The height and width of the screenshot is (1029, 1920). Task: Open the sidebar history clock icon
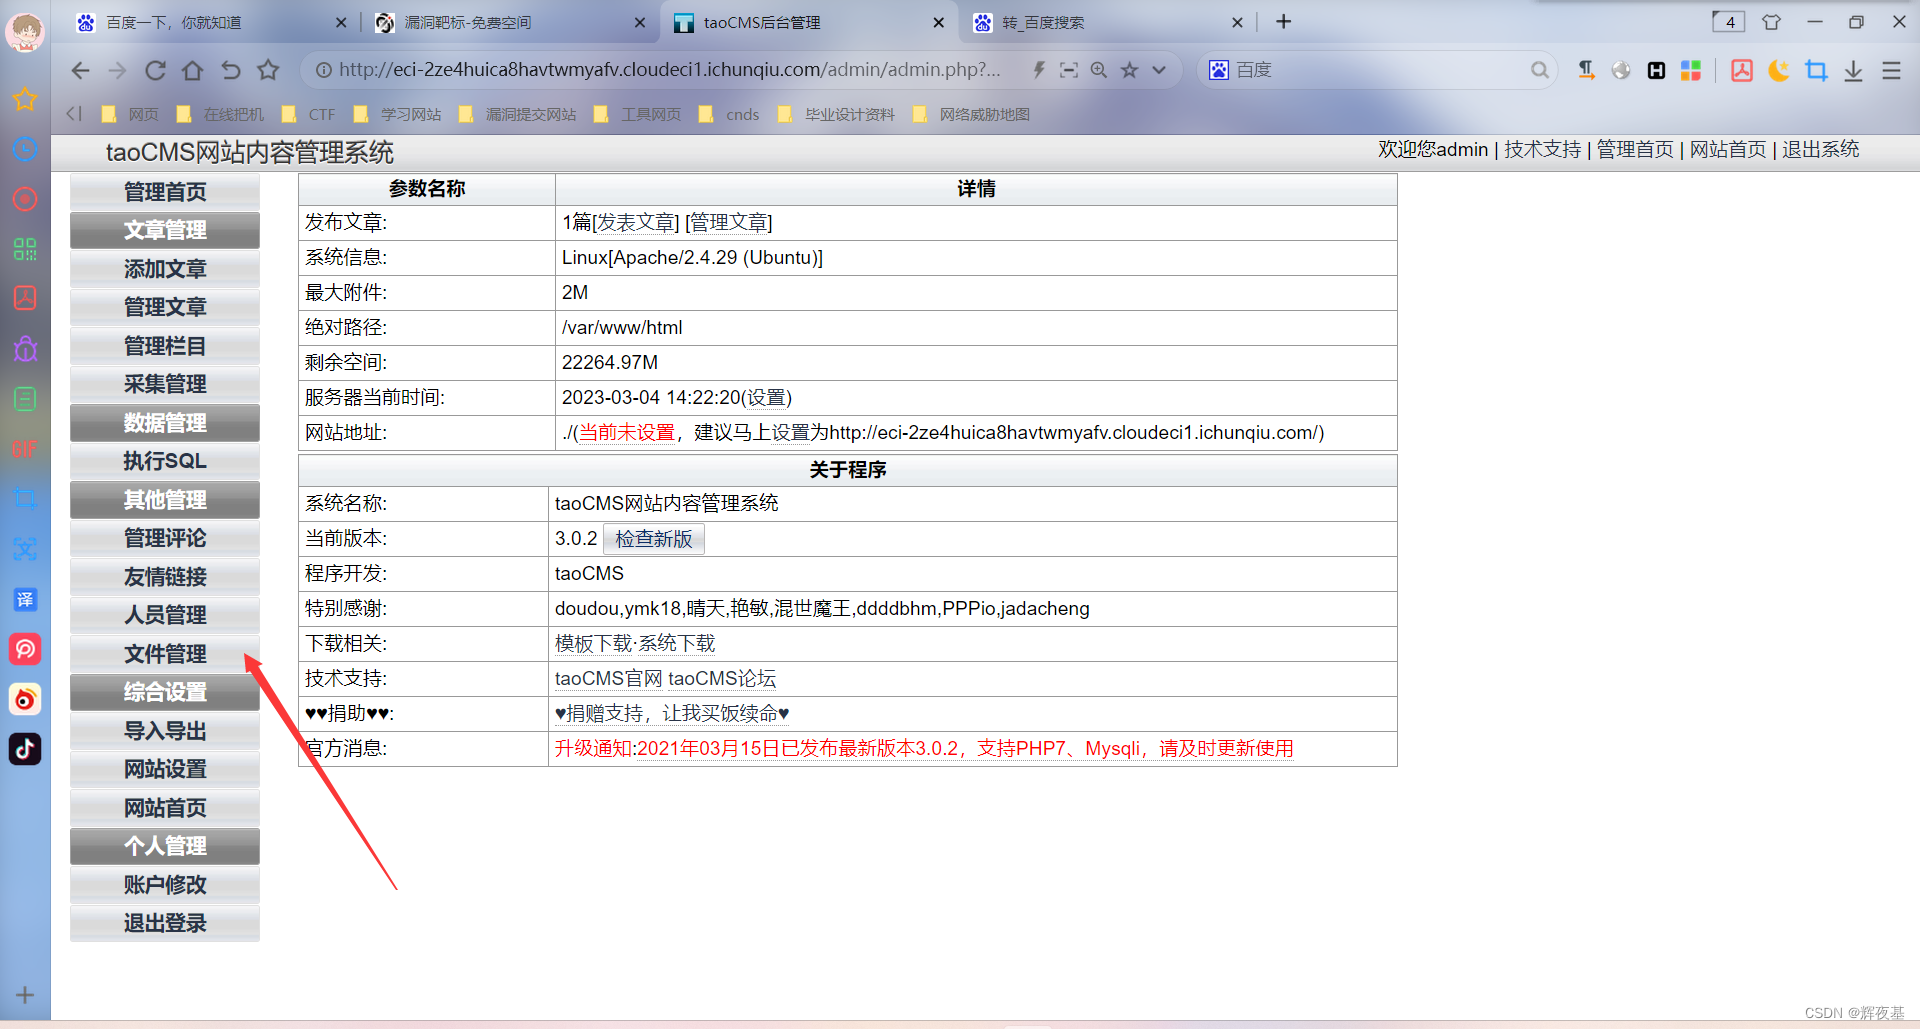coord(25,149)
